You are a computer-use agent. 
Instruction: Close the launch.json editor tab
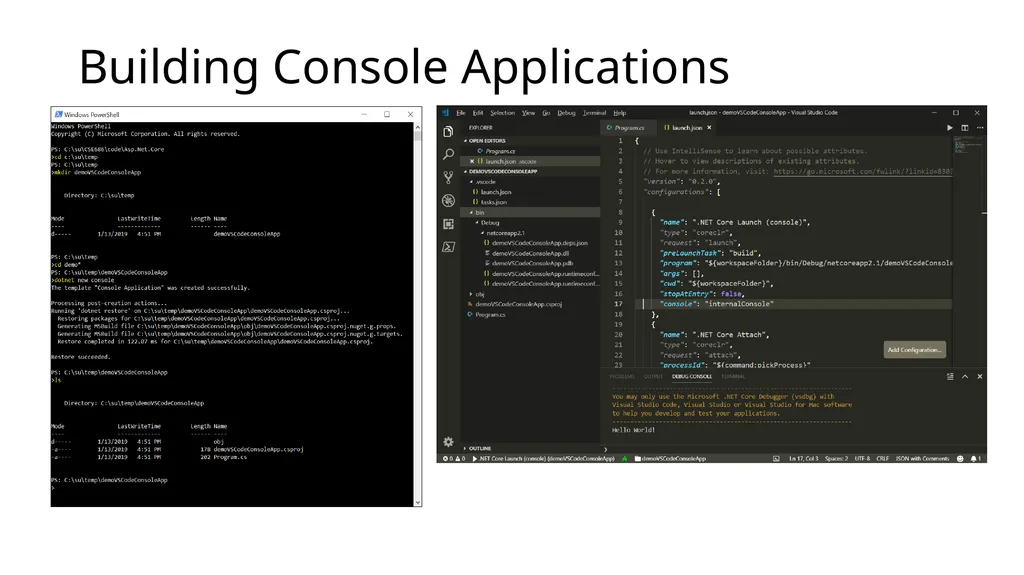click(709, 128)
